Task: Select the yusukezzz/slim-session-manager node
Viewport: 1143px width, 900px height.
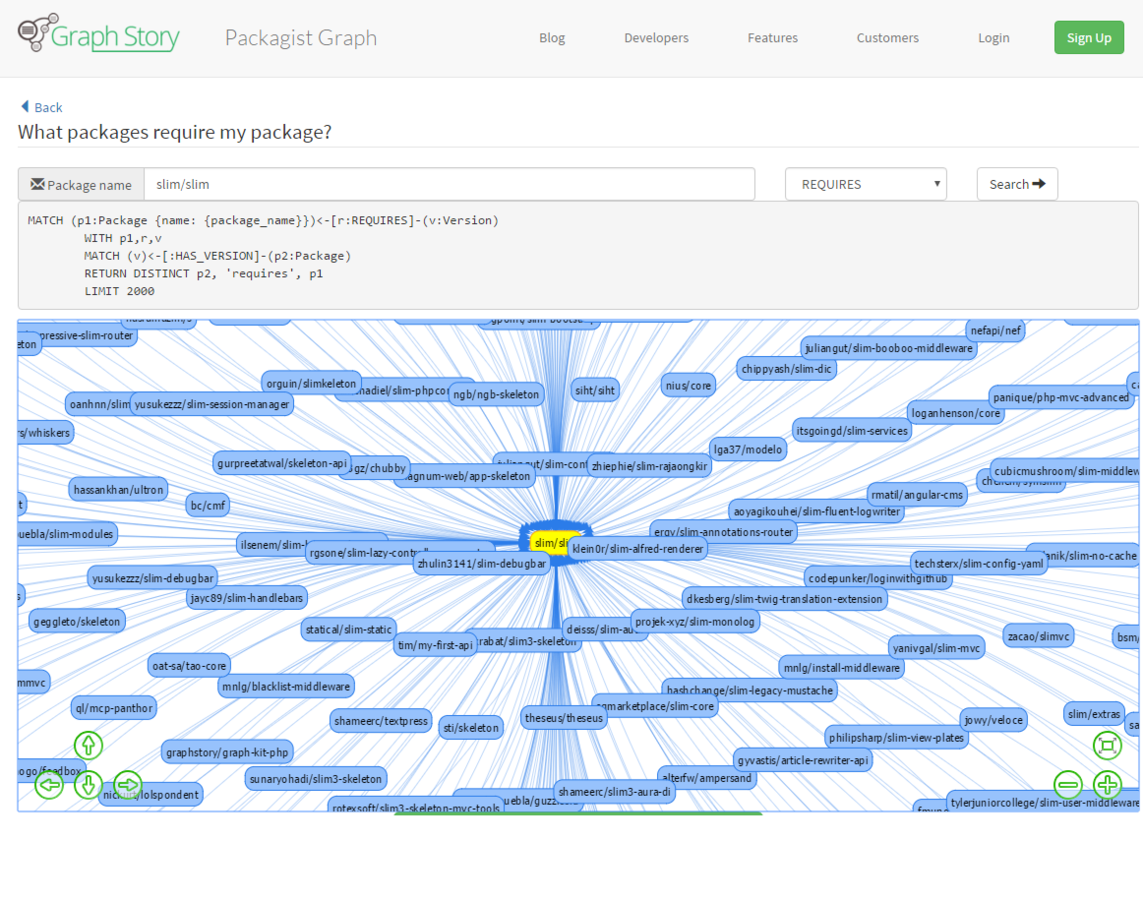Action: [x=212, y=404]
